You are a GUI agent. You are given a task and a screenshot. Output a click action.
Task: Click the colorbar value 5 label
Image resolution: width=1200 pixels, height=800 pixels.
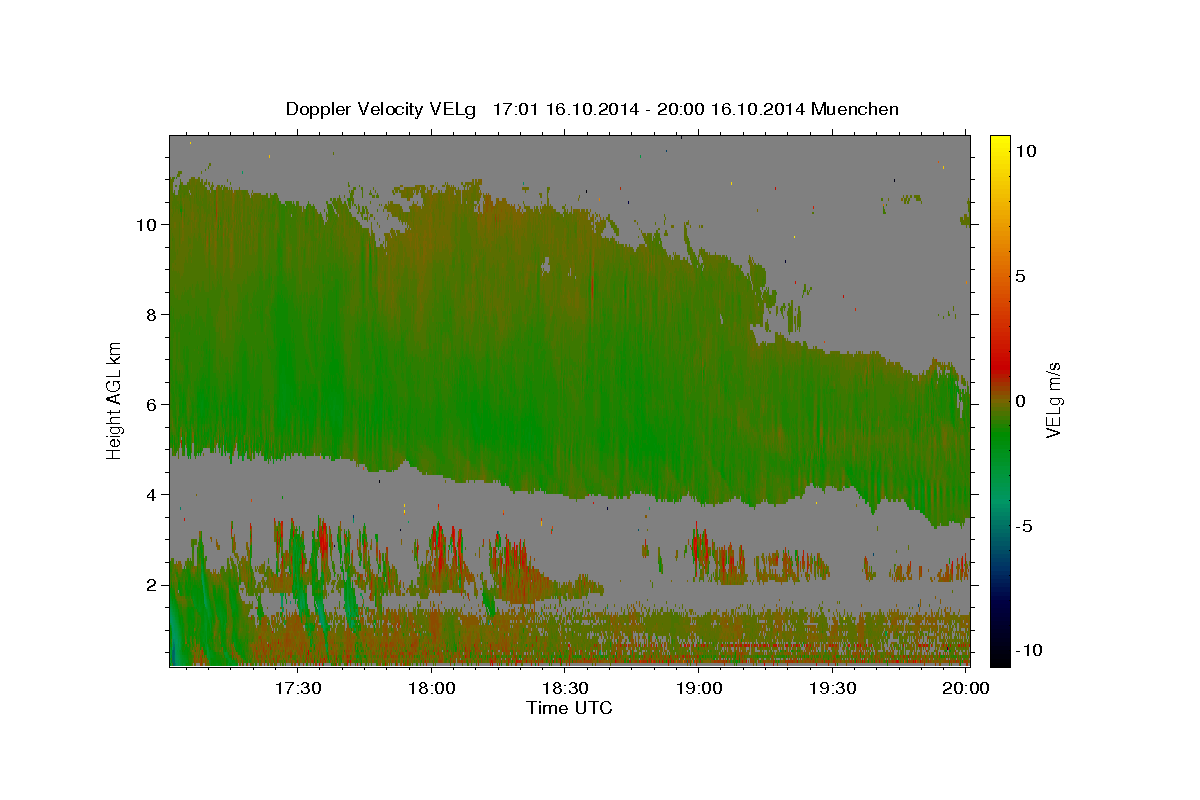(x=1021, y=276)
